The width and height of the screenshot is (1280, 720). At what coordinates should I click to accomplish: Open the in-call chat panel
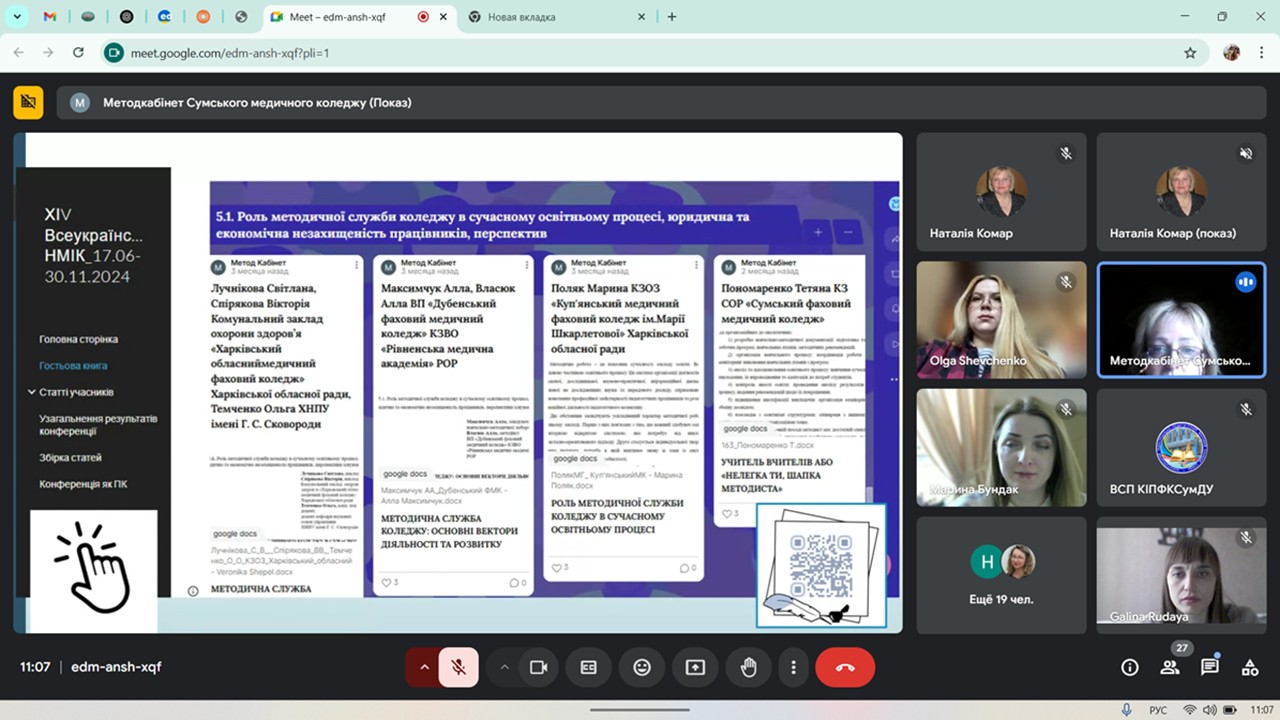tap(1210, 667)
